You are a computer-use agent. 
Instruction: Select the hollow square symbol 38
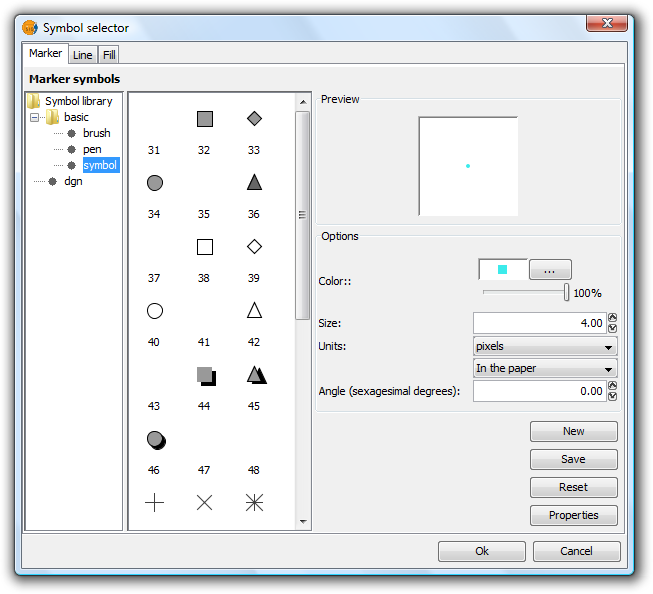pyautogui.click(x=204, y=247)
